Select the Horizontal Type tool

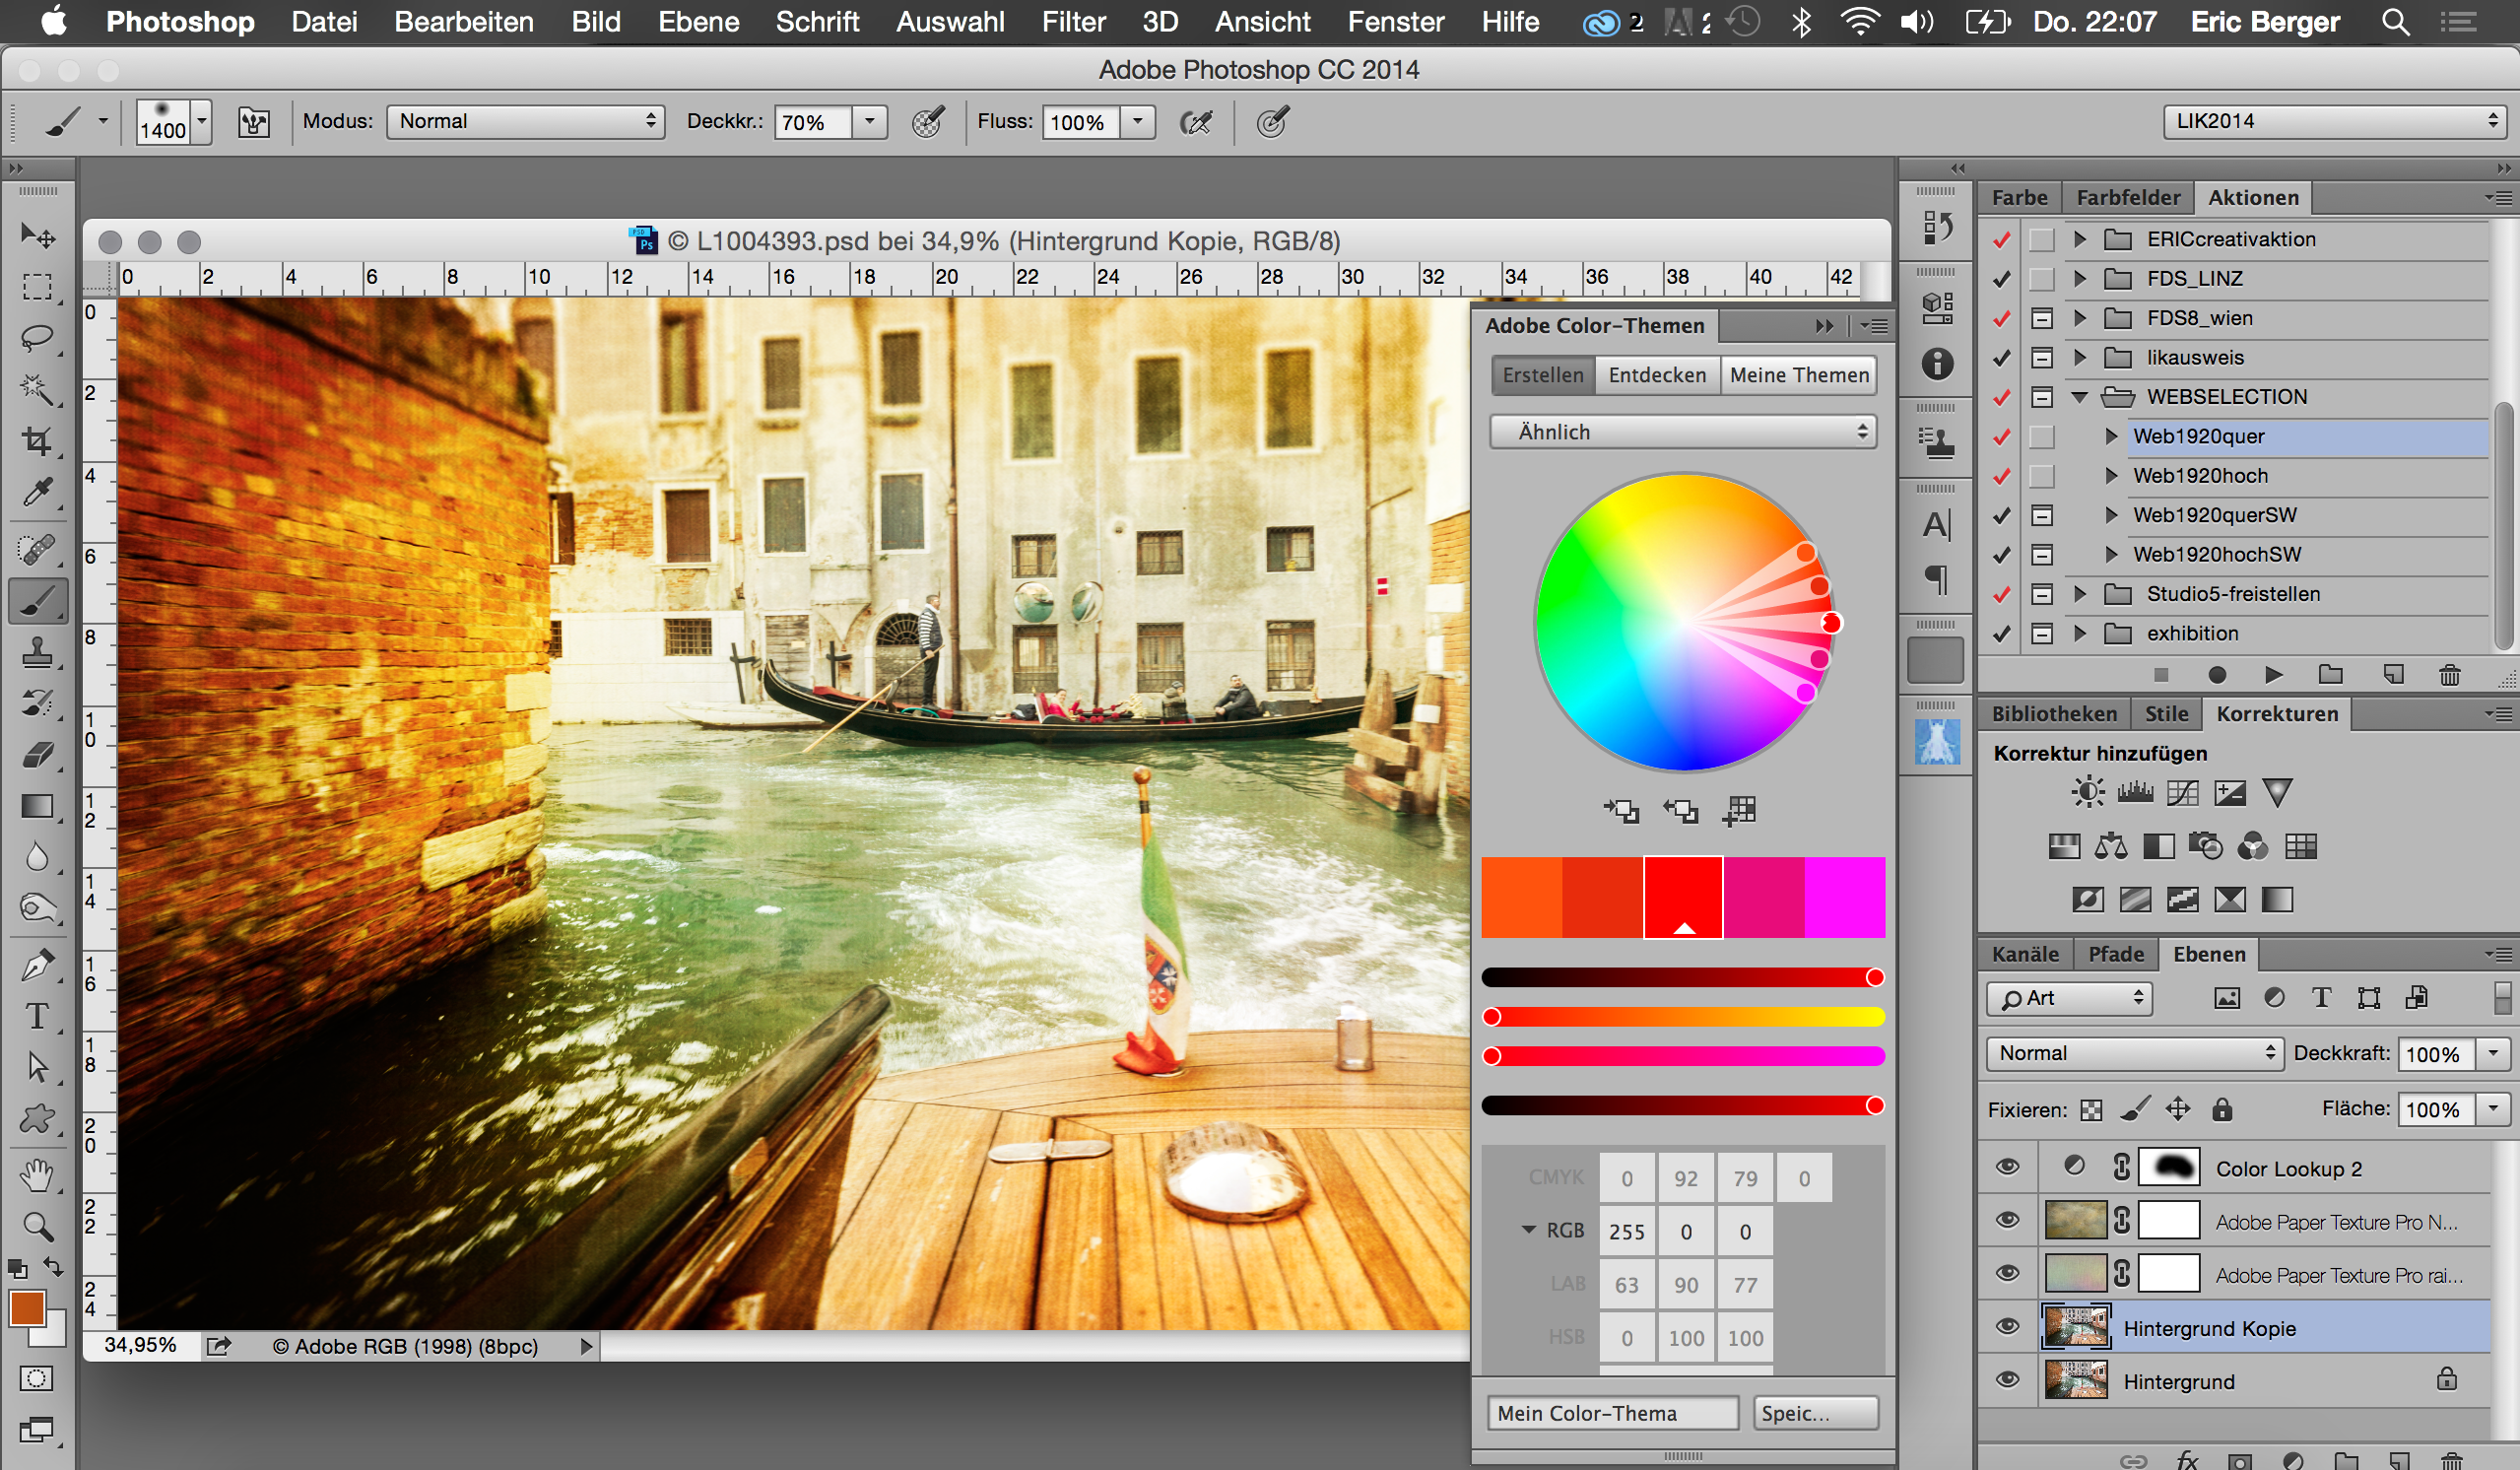(37, 1017)
